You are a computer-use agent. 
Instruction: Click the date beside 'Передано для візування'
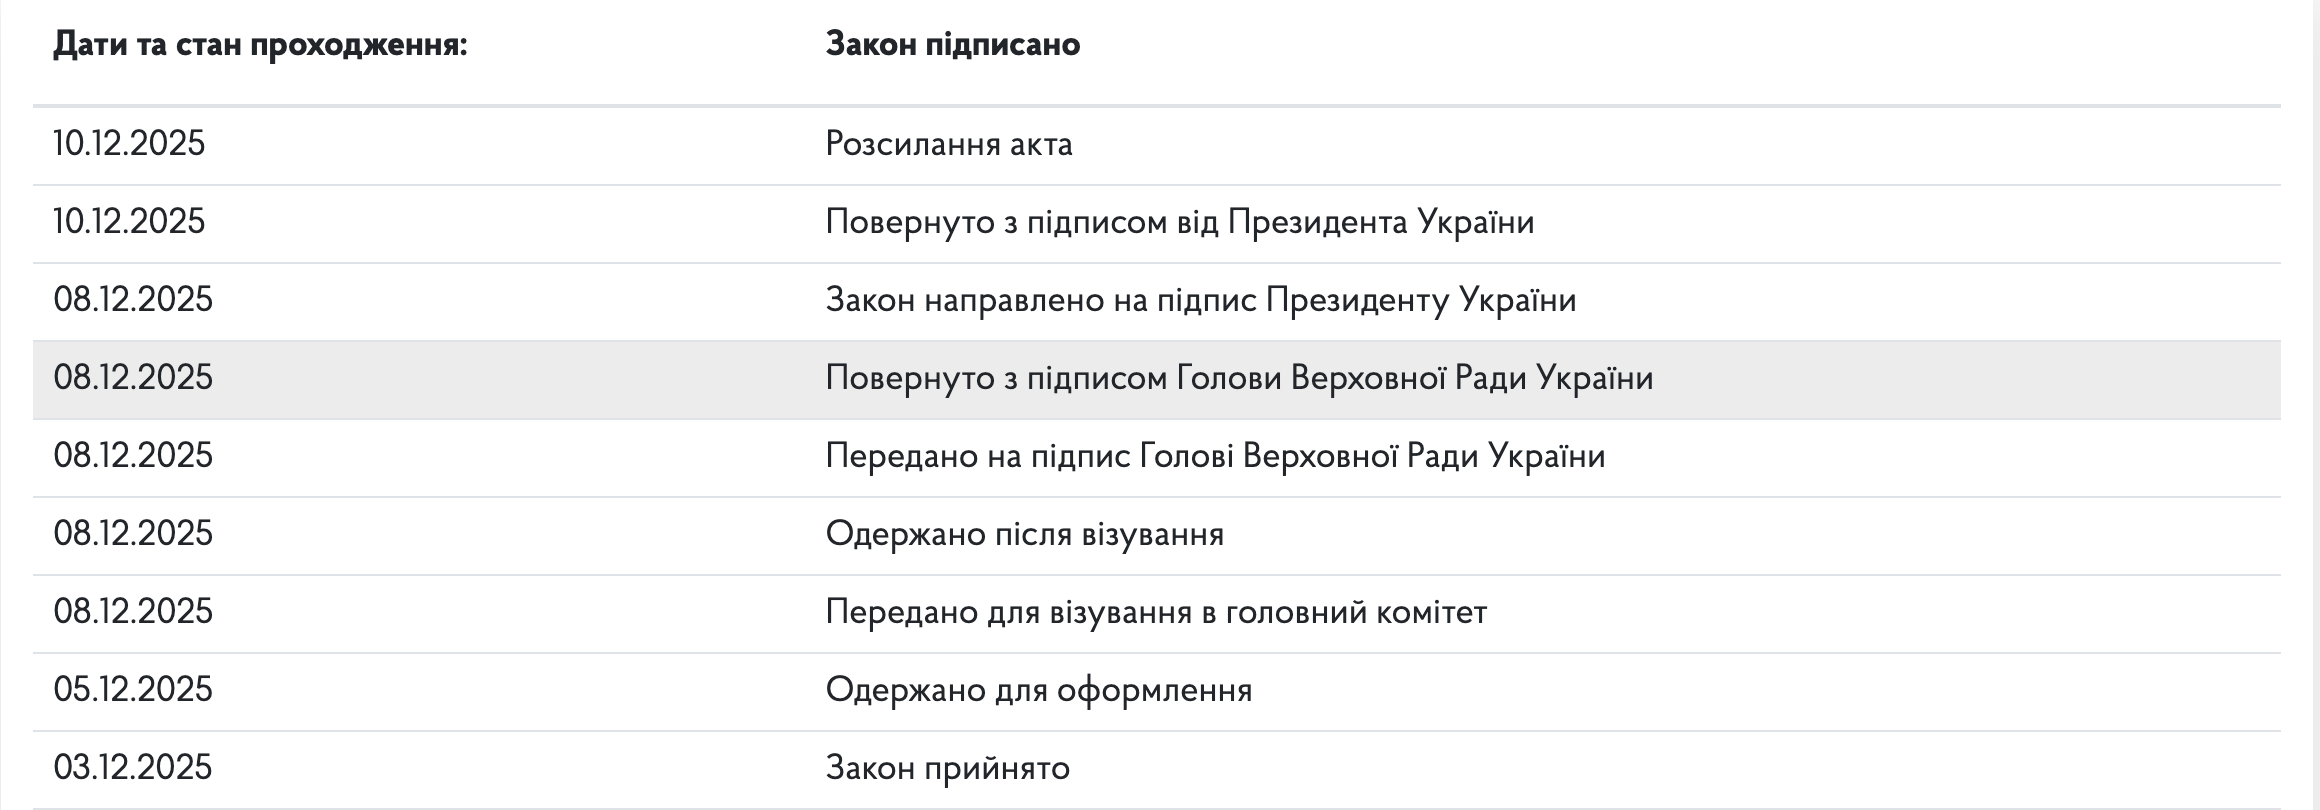pyautogui.click(x=133, y=612)
